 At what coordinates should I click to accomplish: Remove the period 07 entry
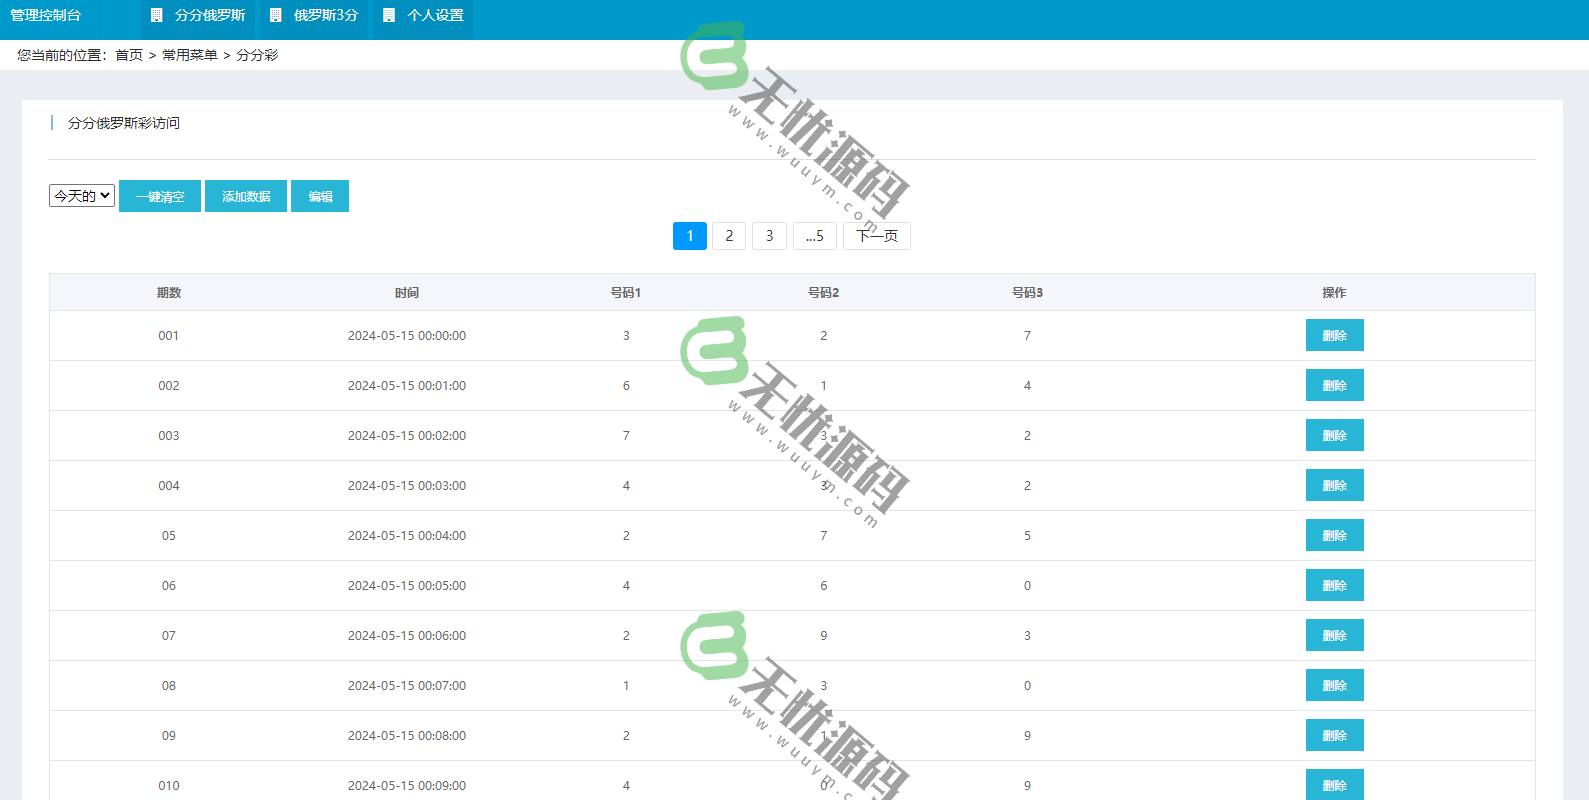1334,636
